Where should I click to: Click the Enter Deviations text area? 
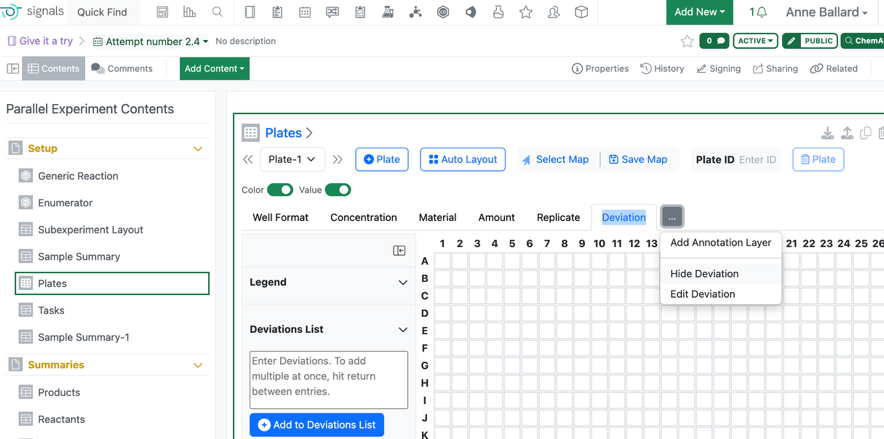click(329, 380)
